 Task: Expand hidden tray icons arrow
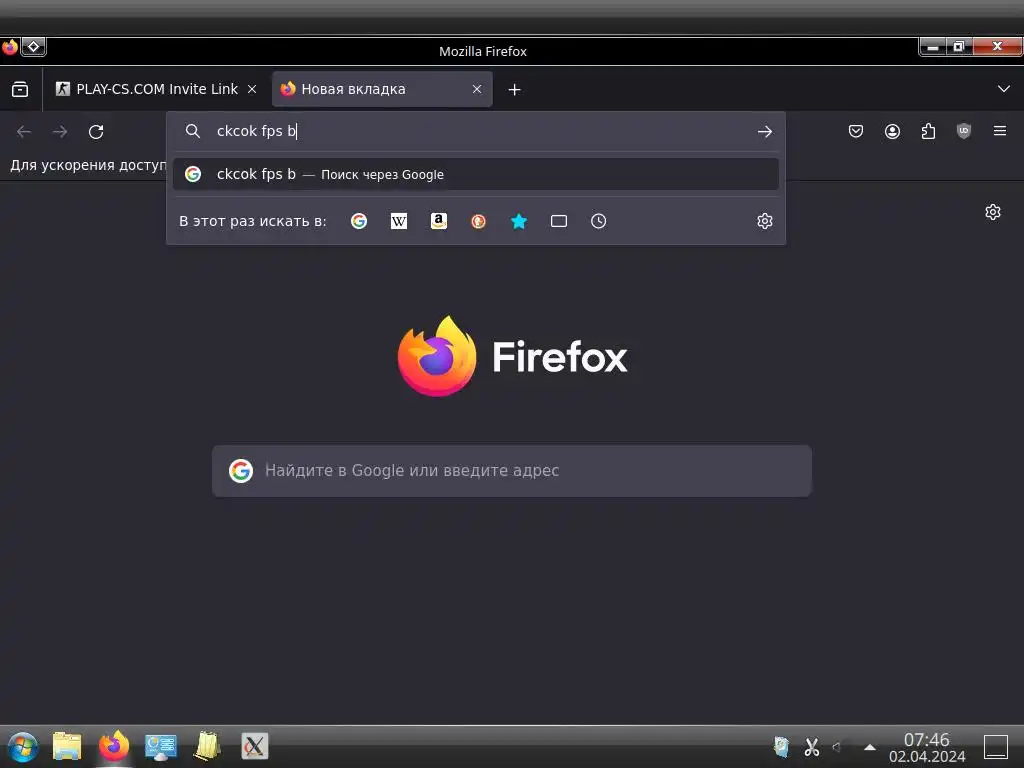[870, 747]
